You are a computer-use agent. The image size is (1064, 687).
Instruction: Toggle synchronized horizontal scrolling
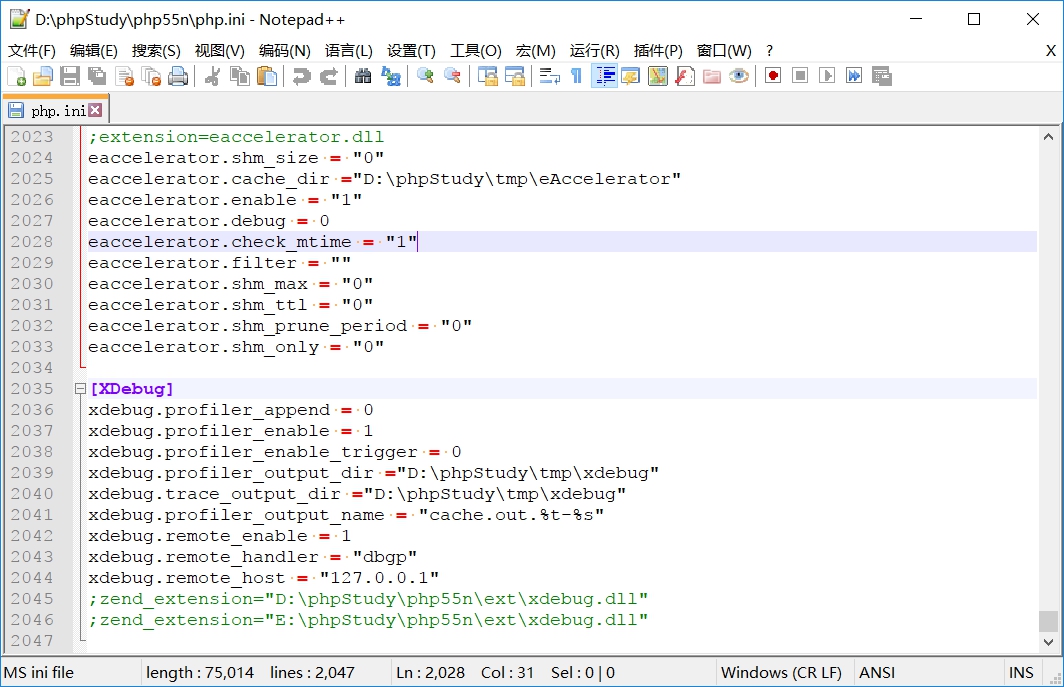point(514,76)
